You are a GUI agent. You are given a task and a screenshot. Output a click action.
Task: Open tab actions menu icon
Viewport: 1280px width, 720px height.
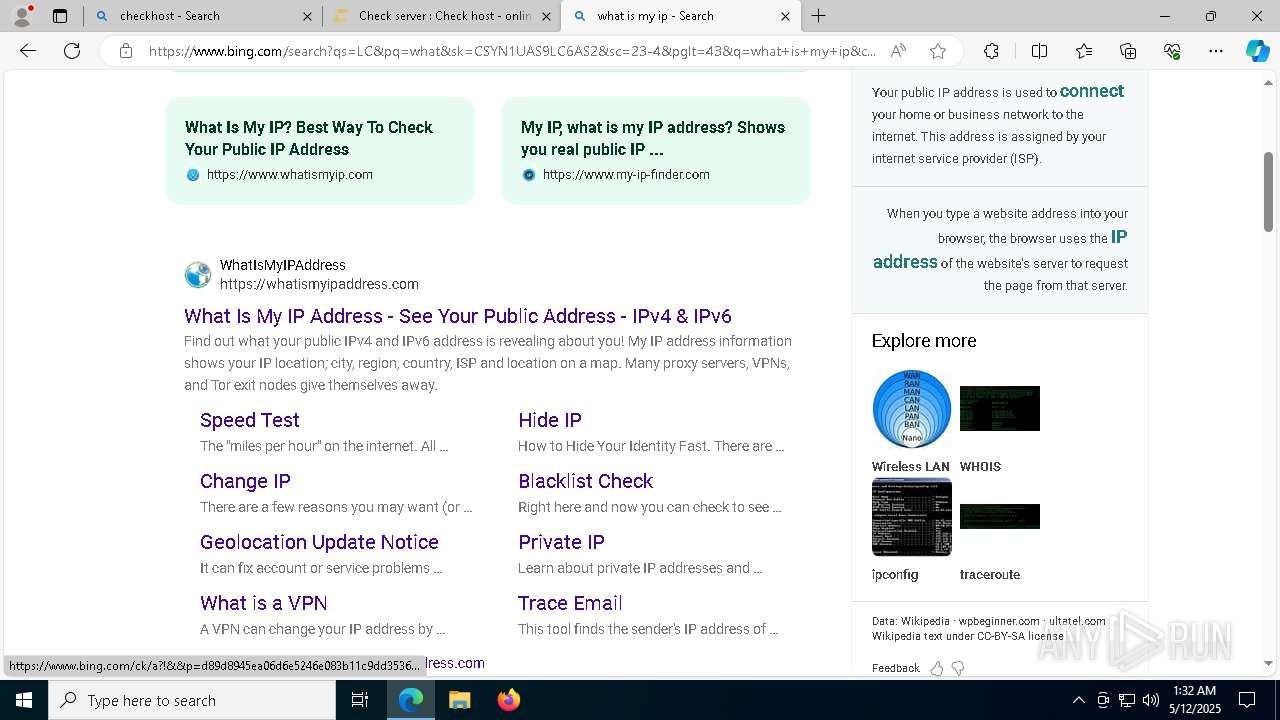[60, 16]
